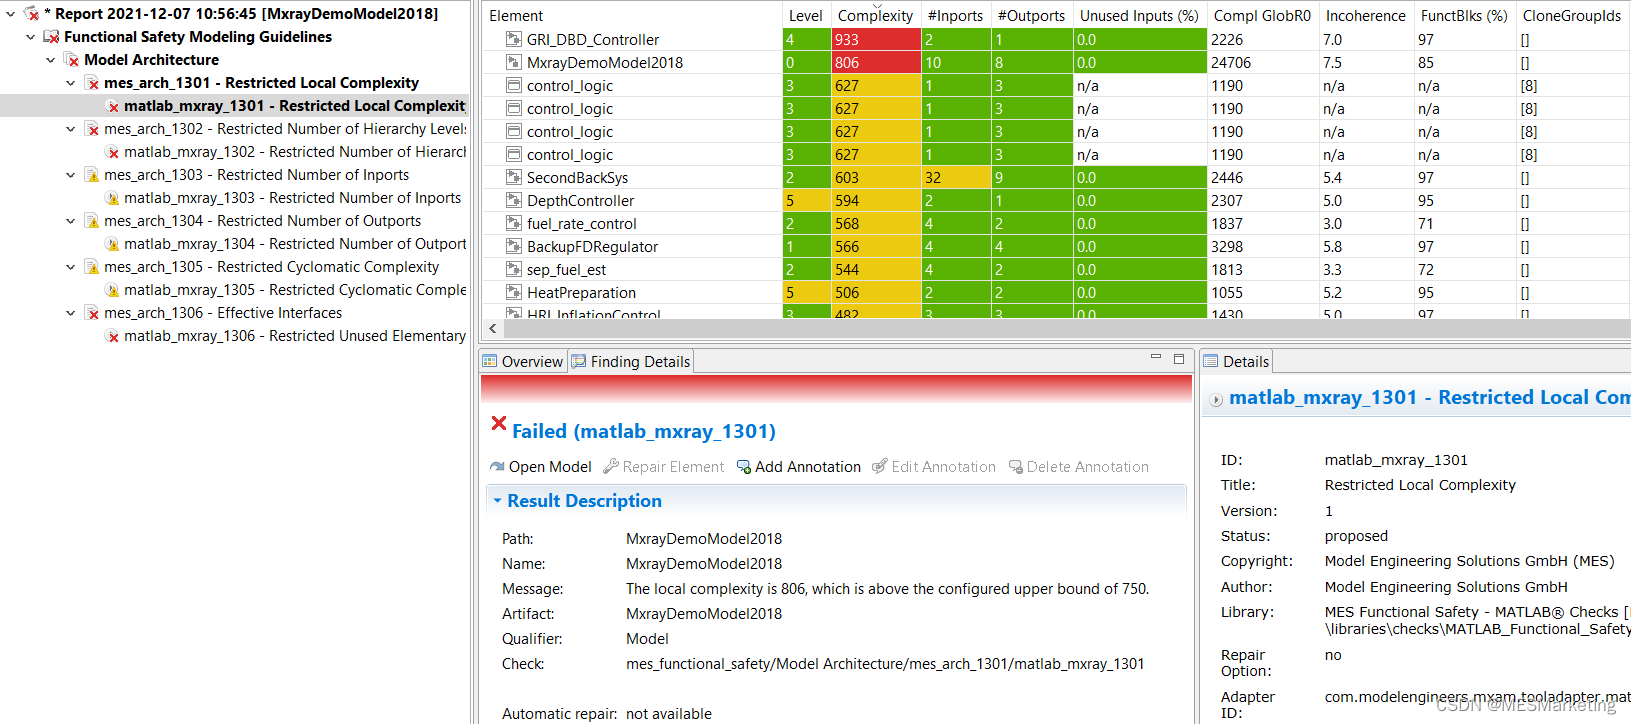Click the Failed (matlab_mxray_1301) heading link
The height and width of the screenshot is (724, 1631).
click(x=644, y=431)
